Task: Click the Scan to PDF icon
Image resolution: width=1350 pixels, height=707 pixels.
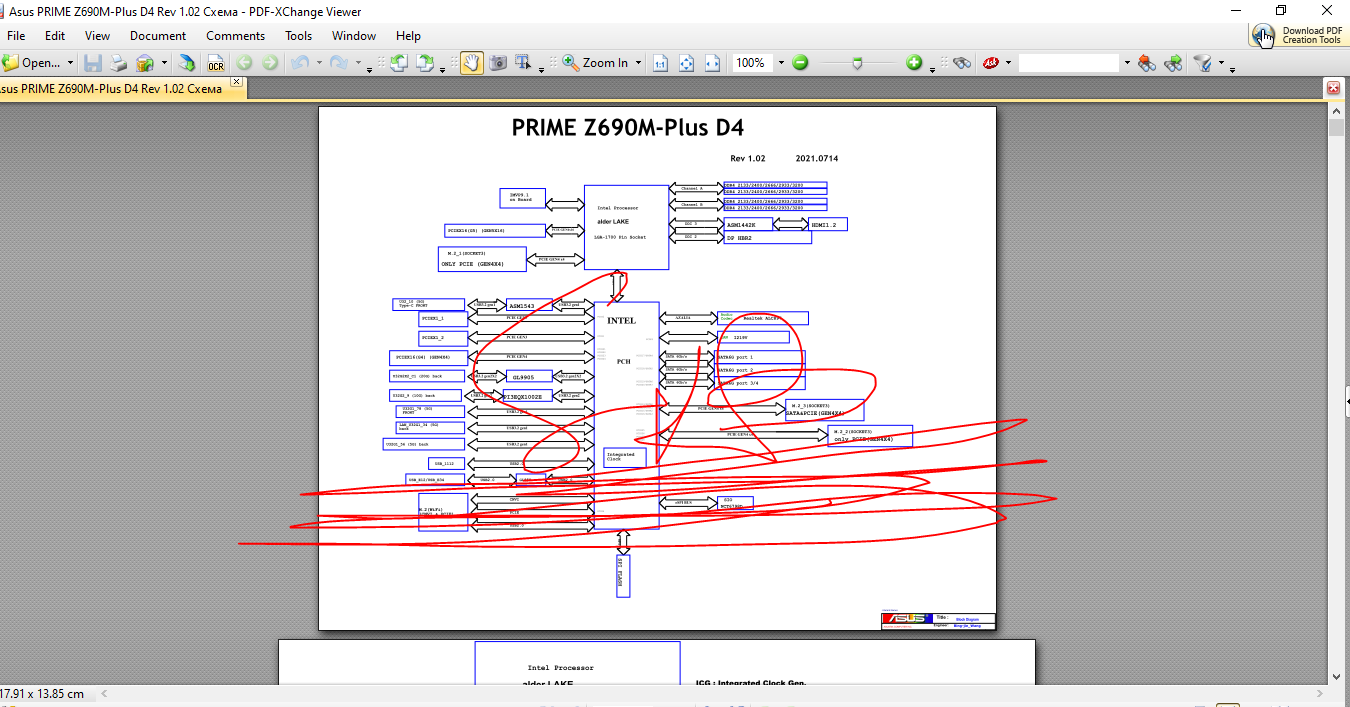Action: coord(187,63)
